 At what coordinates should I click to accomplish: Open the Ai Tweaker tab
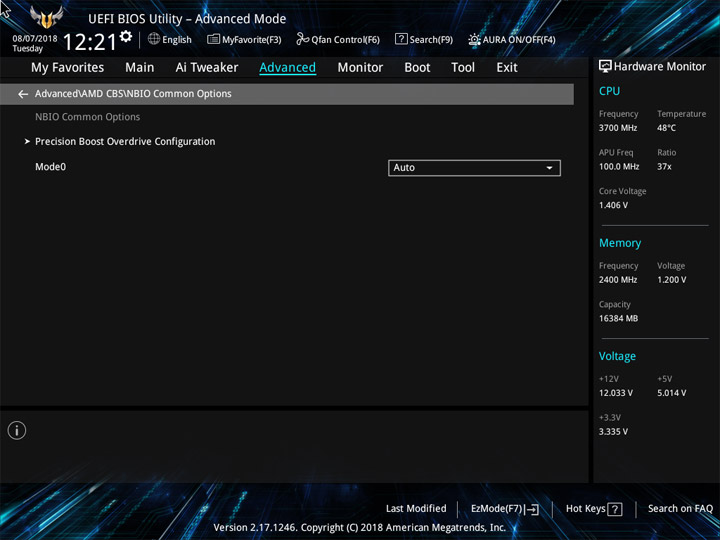207,68
